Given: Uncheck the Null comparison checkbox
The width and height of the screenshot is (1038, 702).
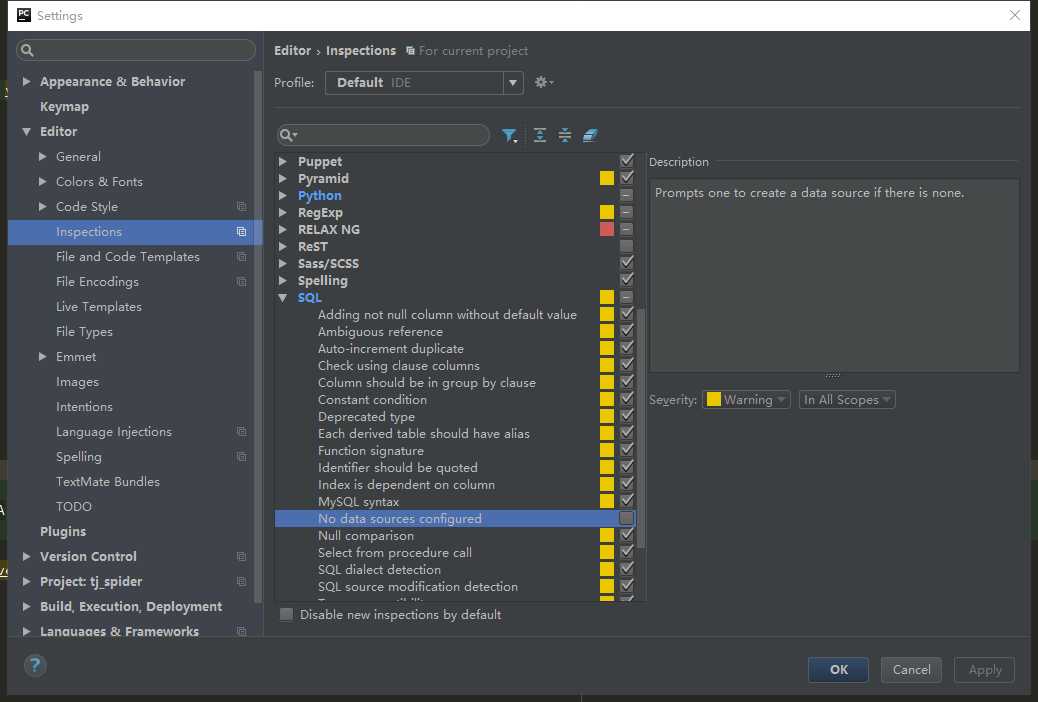Looking at the screenshot, I should pos(626,535).
